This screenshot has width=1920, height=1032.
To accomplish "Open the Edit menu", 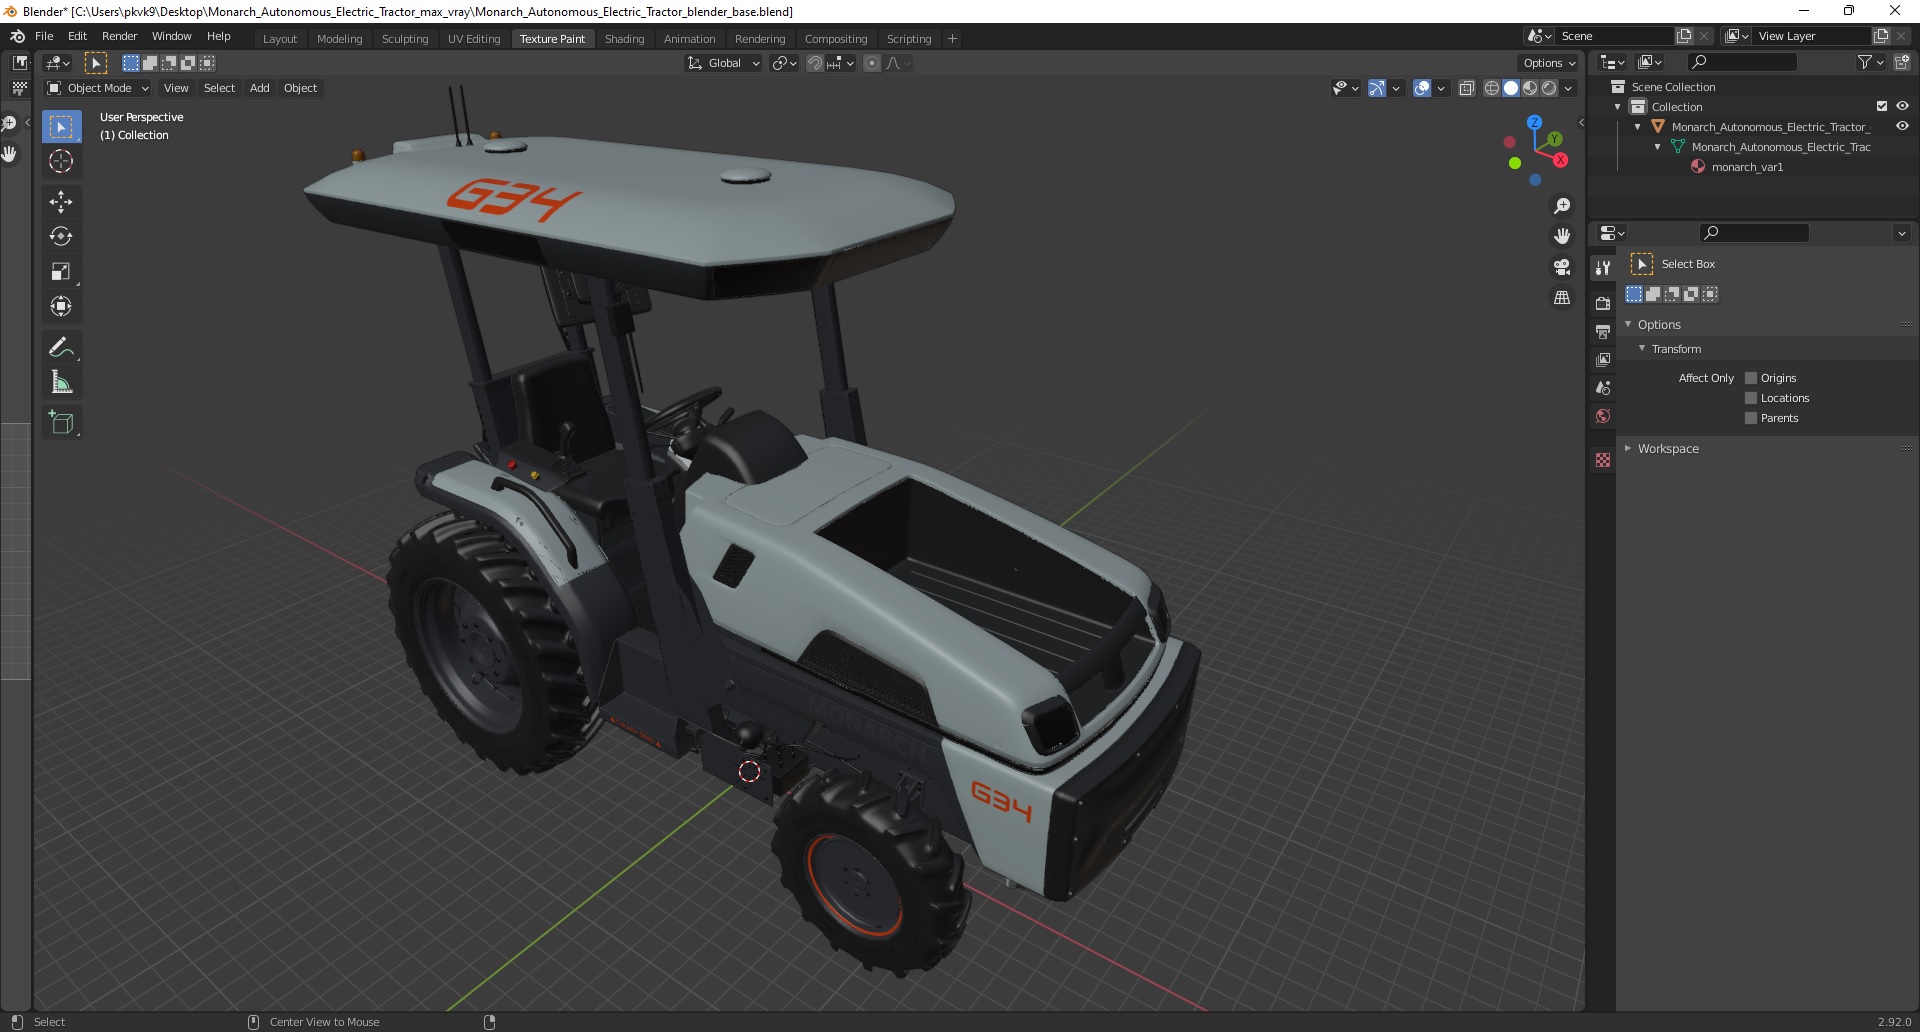I will tap(77, 36).
